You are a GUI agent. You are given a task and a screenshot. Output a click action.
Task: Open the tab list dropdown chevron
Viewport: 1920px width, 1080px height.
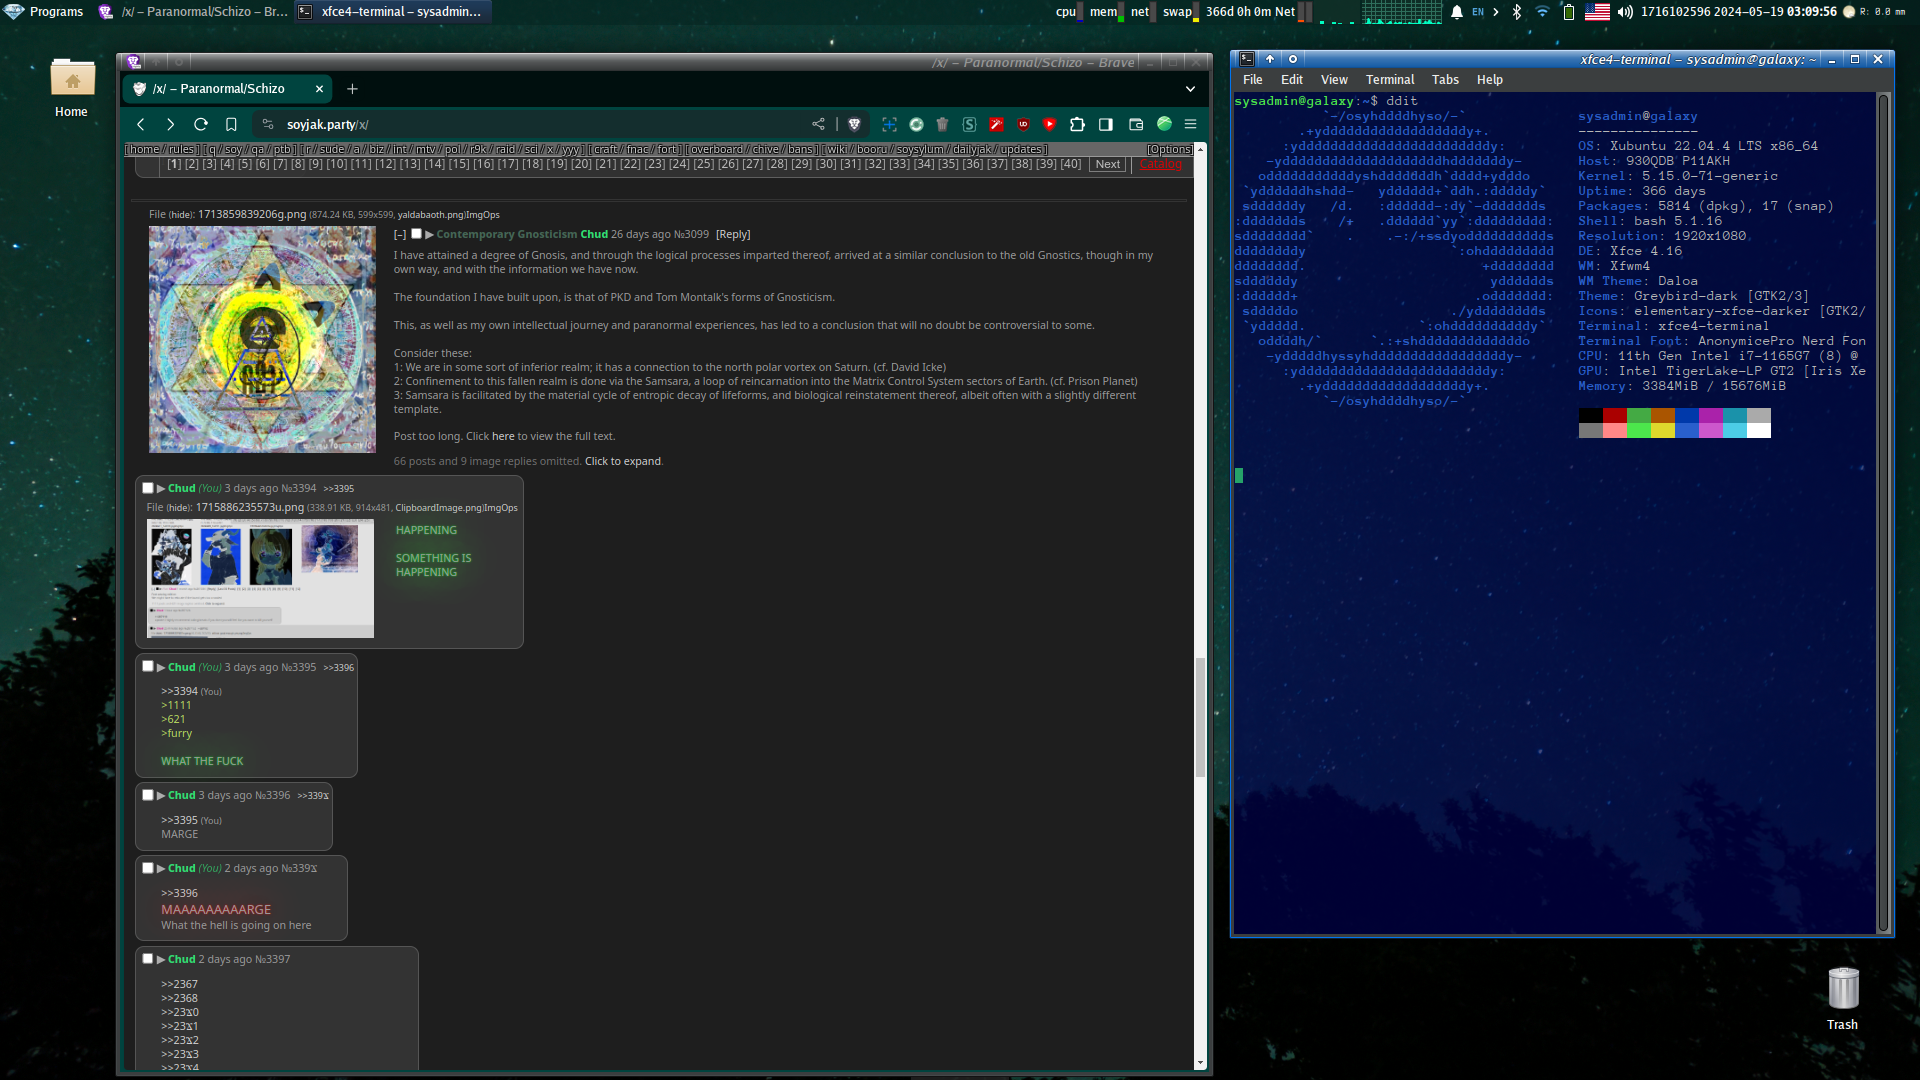pos(1190,89)
